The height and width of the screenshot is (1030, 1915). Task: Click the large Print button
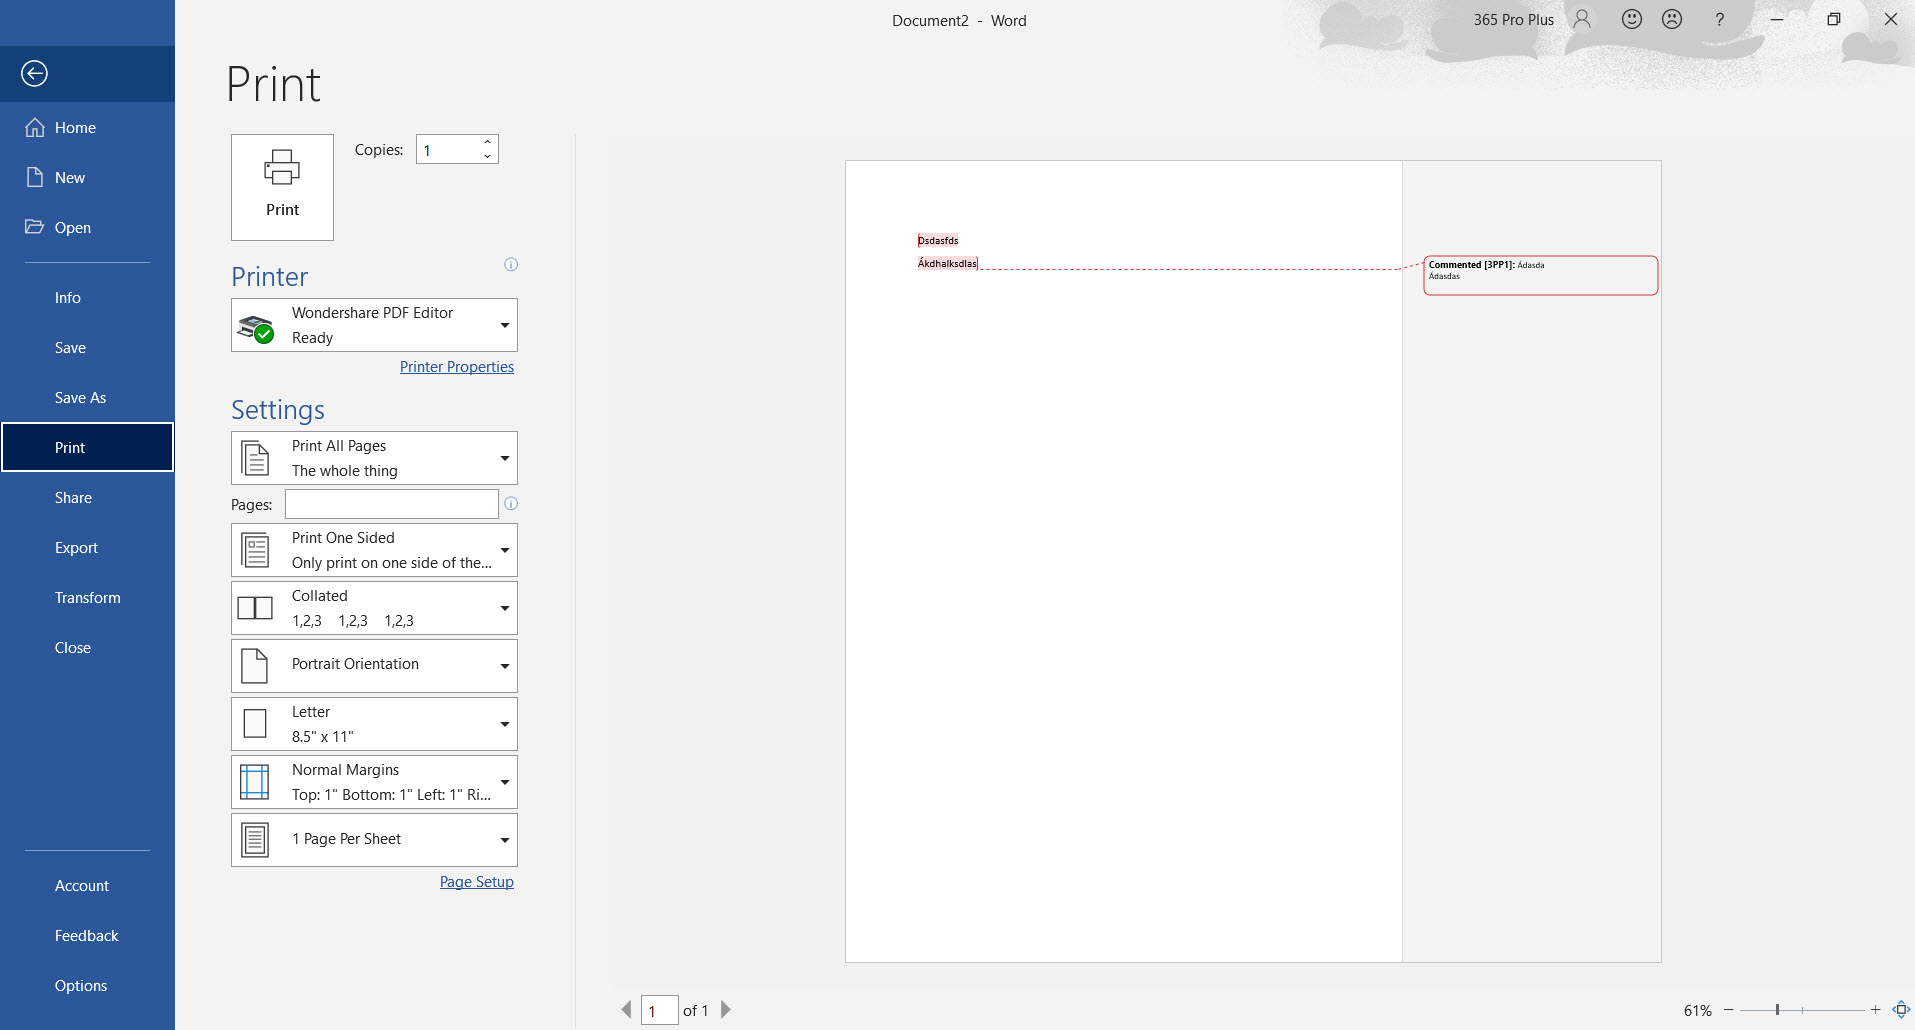pos(282,187)
